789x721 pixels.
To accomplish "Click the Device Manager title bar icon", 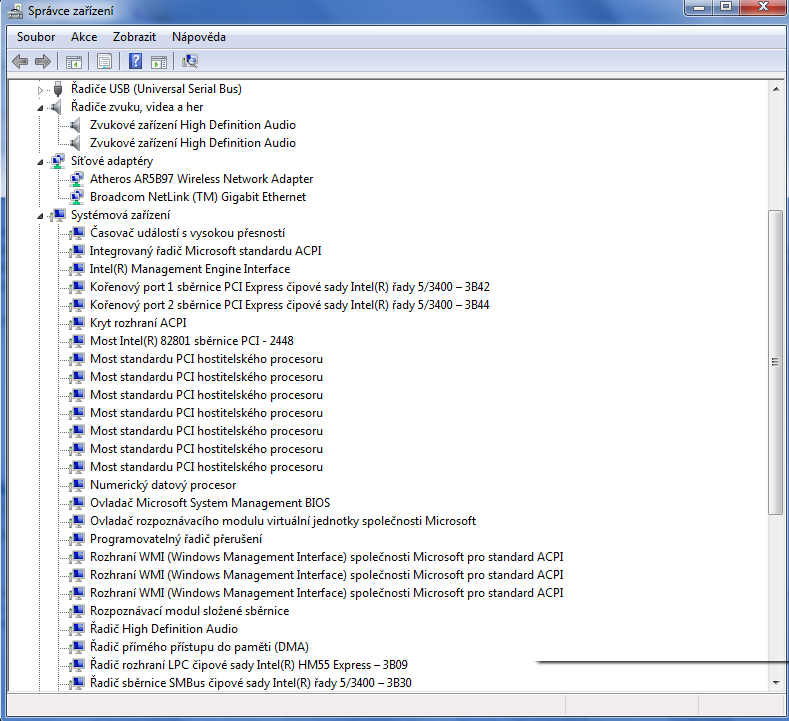I will [x=15, y=11].
